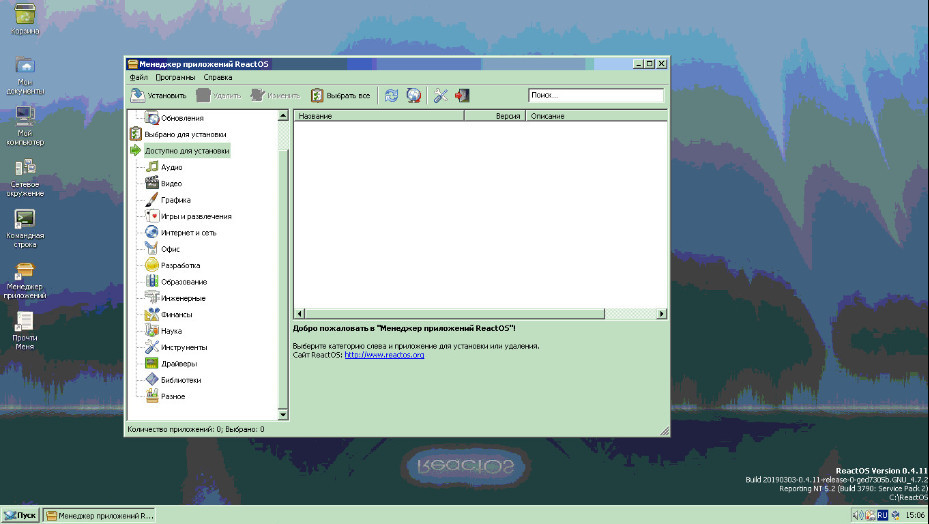Image resolution: width=929 pixels, height=524 pixels.
Task: Click the RU language indicator
Action: click(882, 516)
